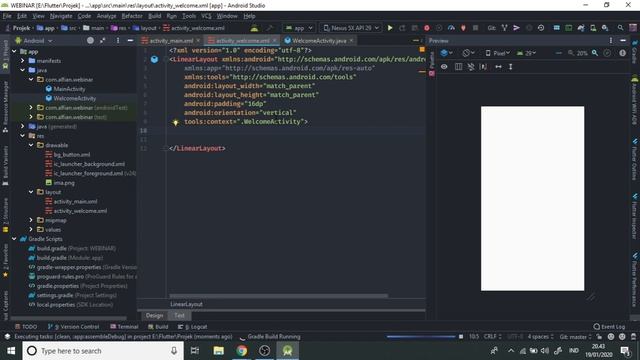Click the collapse all icon in Project panel
The height and width of the screenshot is (360, 640).
point(102,40)
